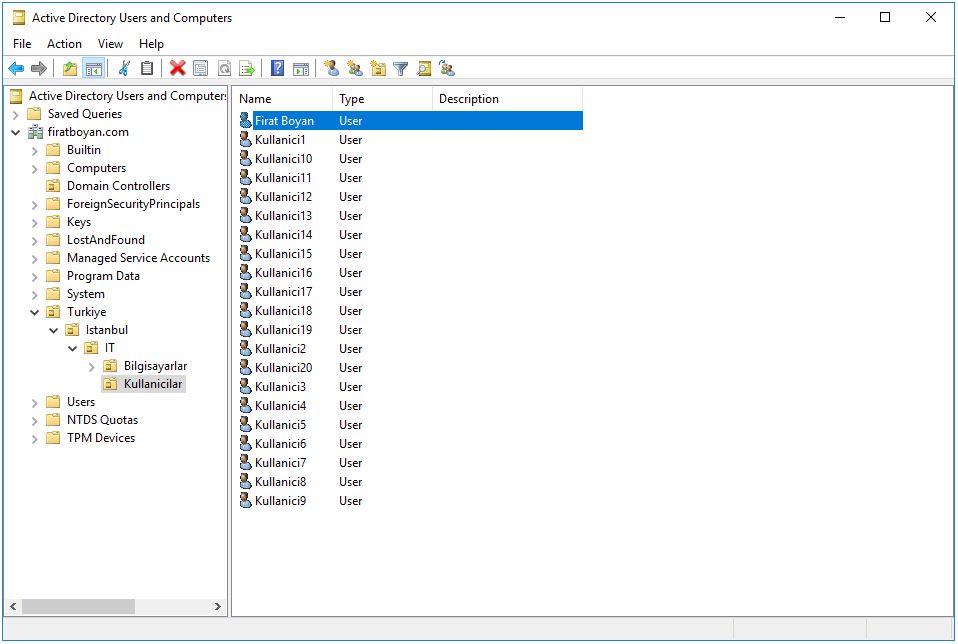Click the Forward arrow toolbar icon
This screenshot has height=644, width=958.
click(38, 68)
